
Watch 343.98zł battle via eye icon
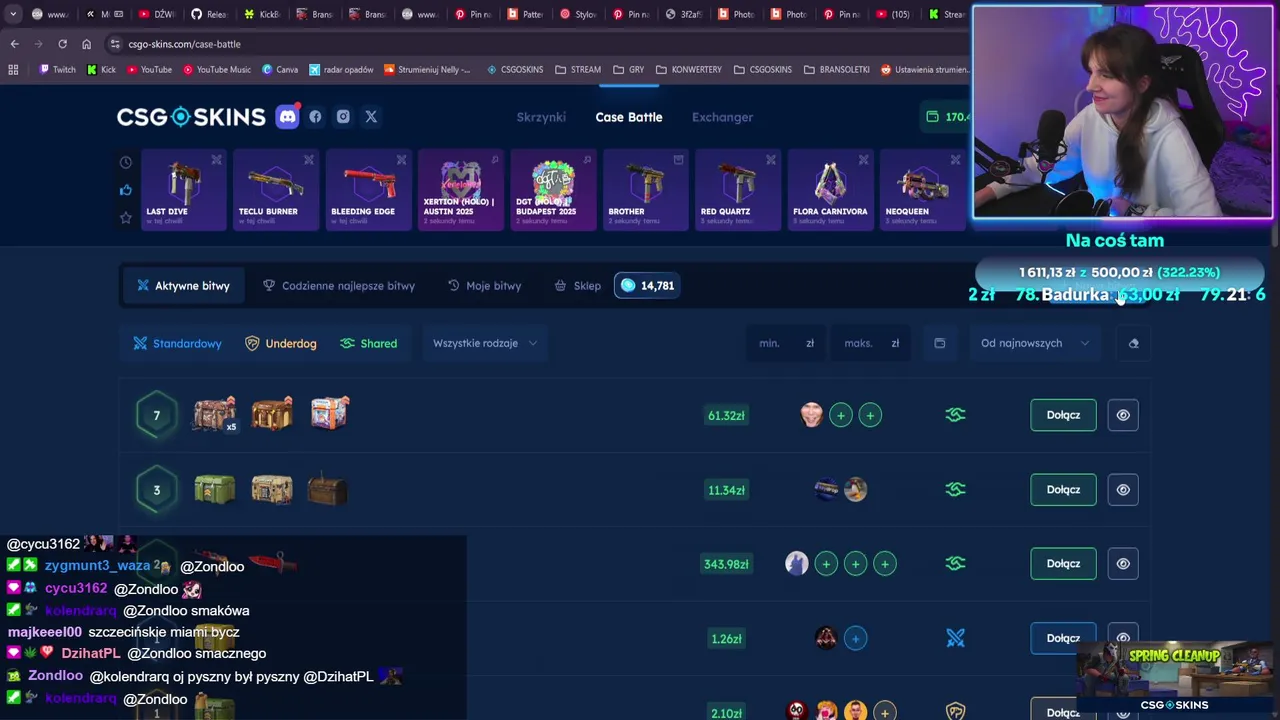[1123, 564]
